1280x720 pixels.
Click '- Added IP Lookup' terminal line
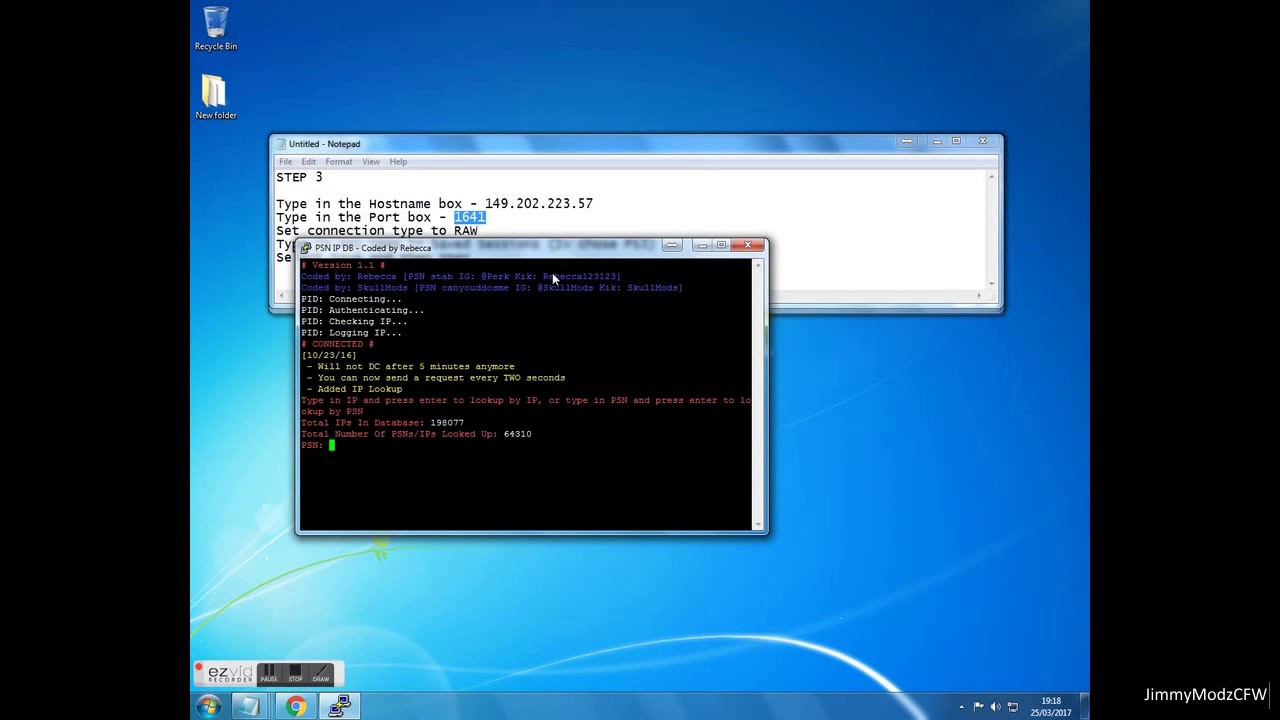(x=355, y=389)
